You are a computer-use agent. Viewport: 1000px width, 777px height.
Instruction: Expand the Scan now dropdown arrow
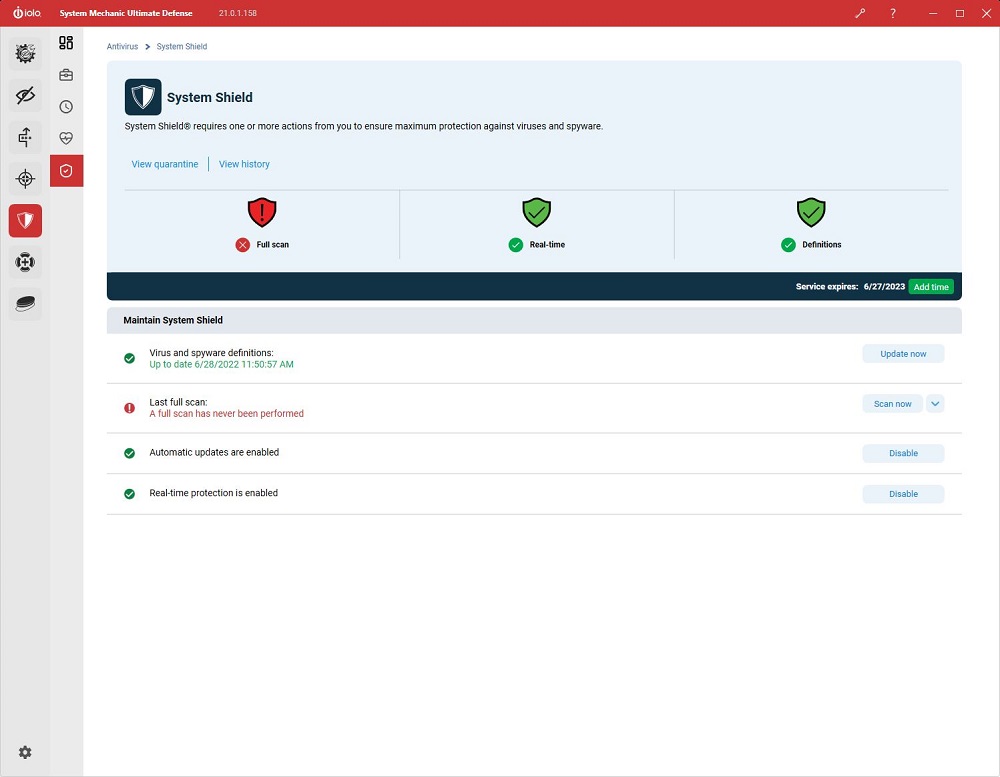coord(935,403)
